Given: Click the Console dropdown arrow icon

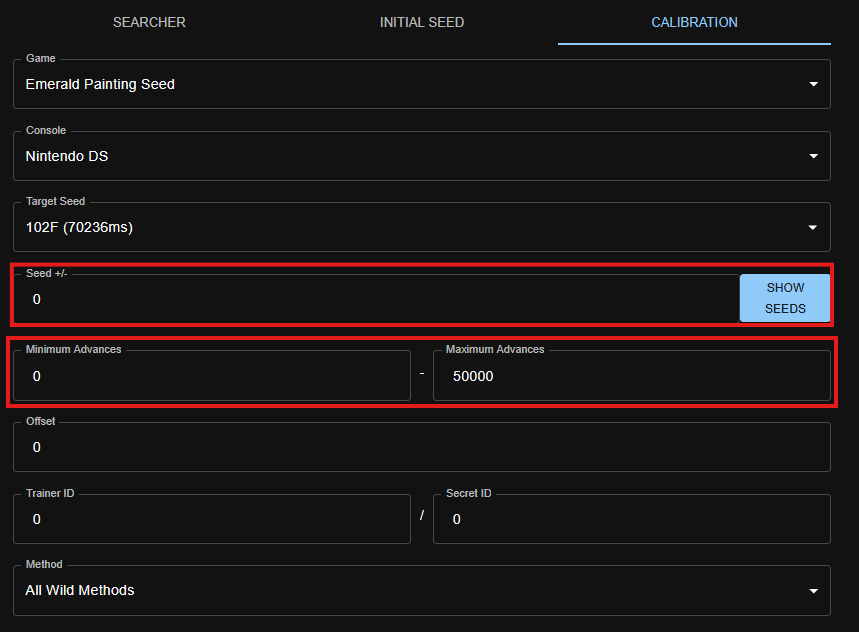Looking at the screenshot, I should click(813, 157).
